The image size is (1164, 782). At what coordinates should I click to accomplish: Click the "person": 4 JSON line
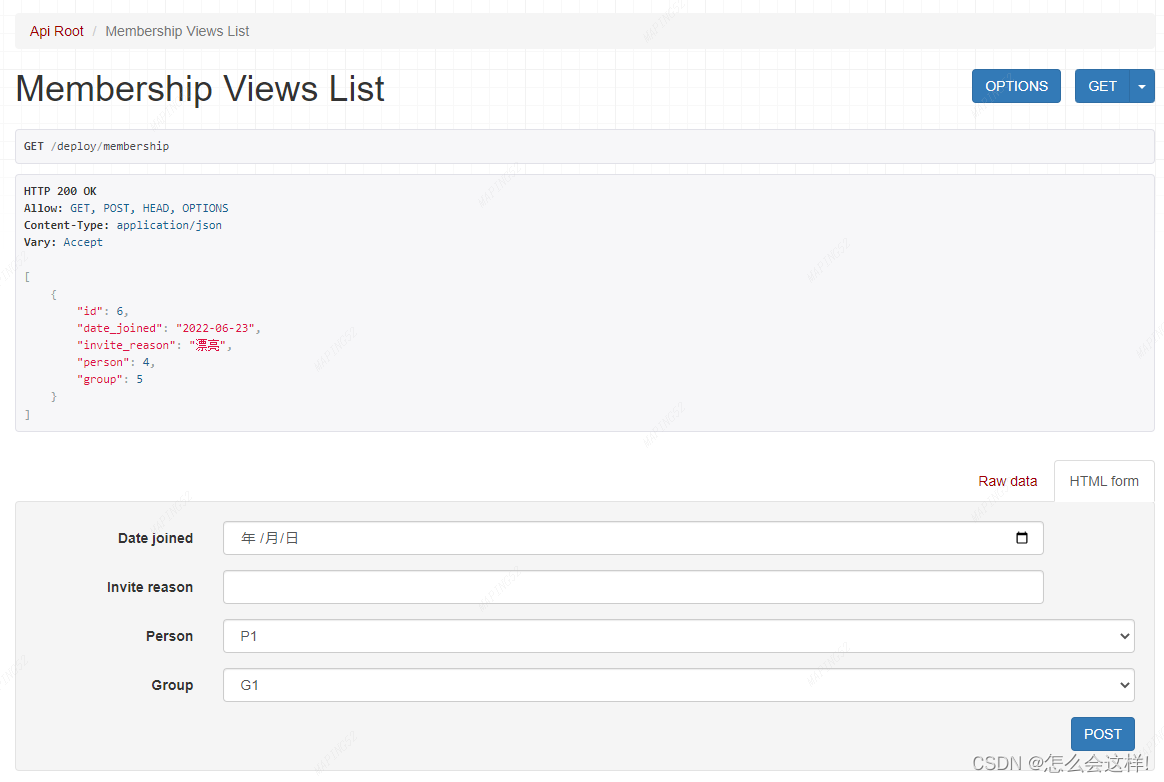[x=116, y=362]
